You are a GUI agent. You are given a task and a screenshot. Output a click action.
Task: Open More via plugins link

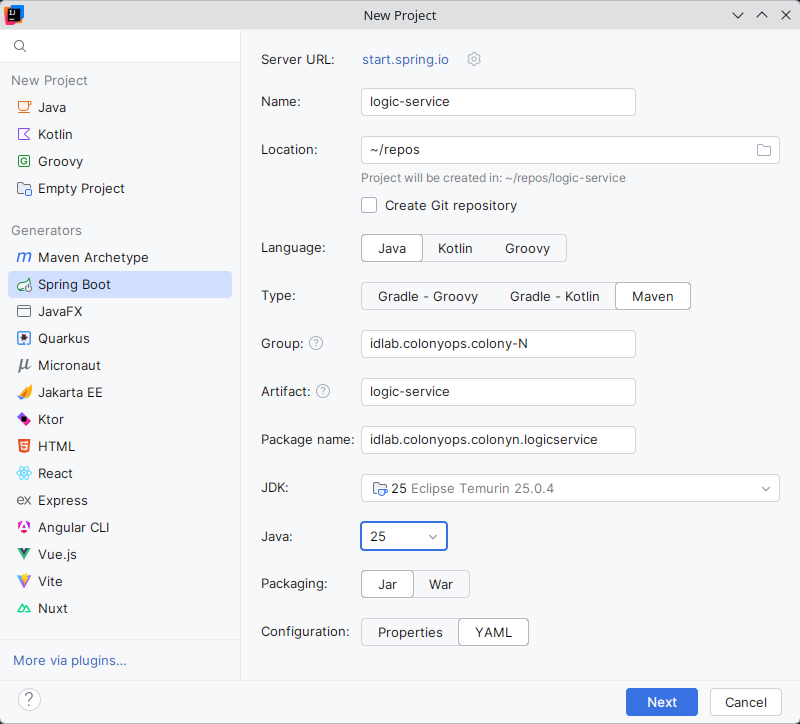[x=70, y=660]
